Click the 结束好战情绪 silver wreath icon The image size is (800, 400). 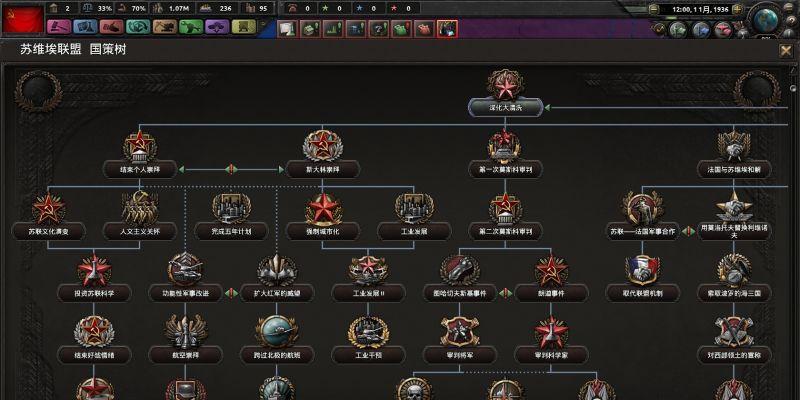click(94, 332)
